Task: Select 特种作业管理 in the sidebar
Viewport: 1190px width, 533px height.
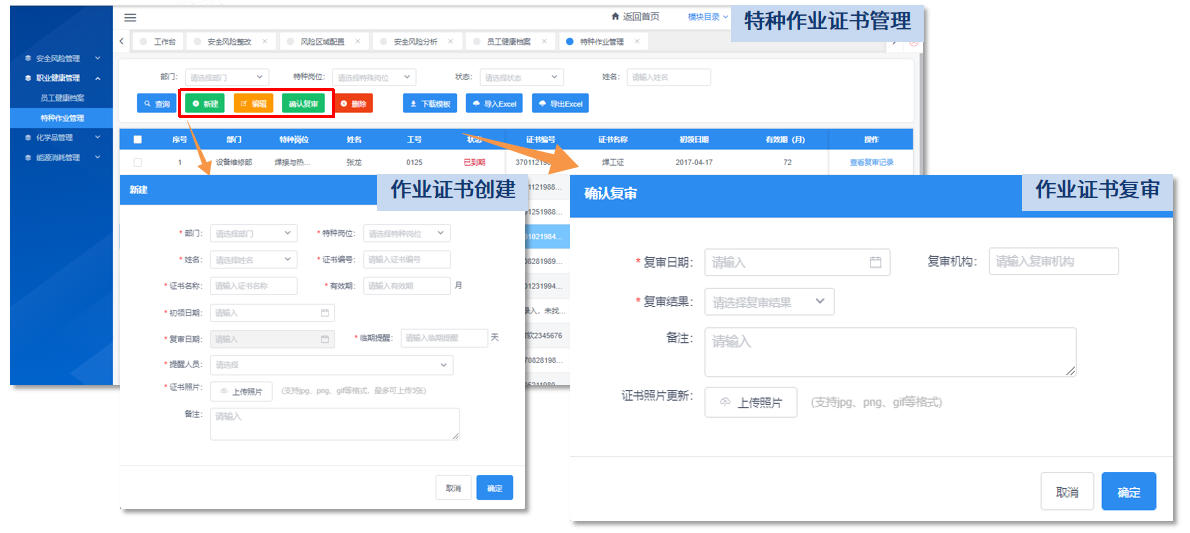Action: 62,118
